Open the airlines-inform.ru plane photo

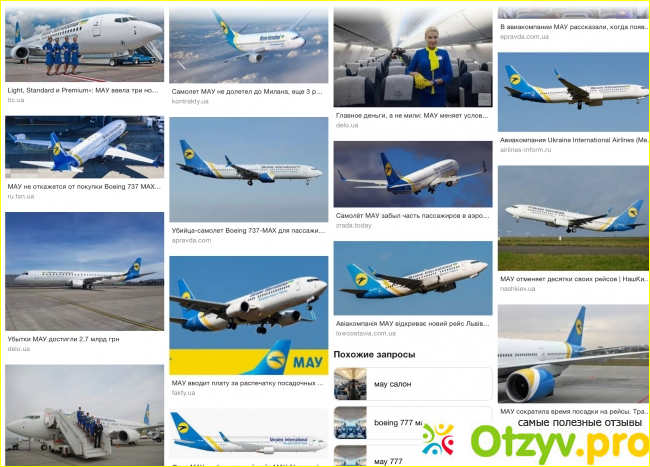(574, 92)
